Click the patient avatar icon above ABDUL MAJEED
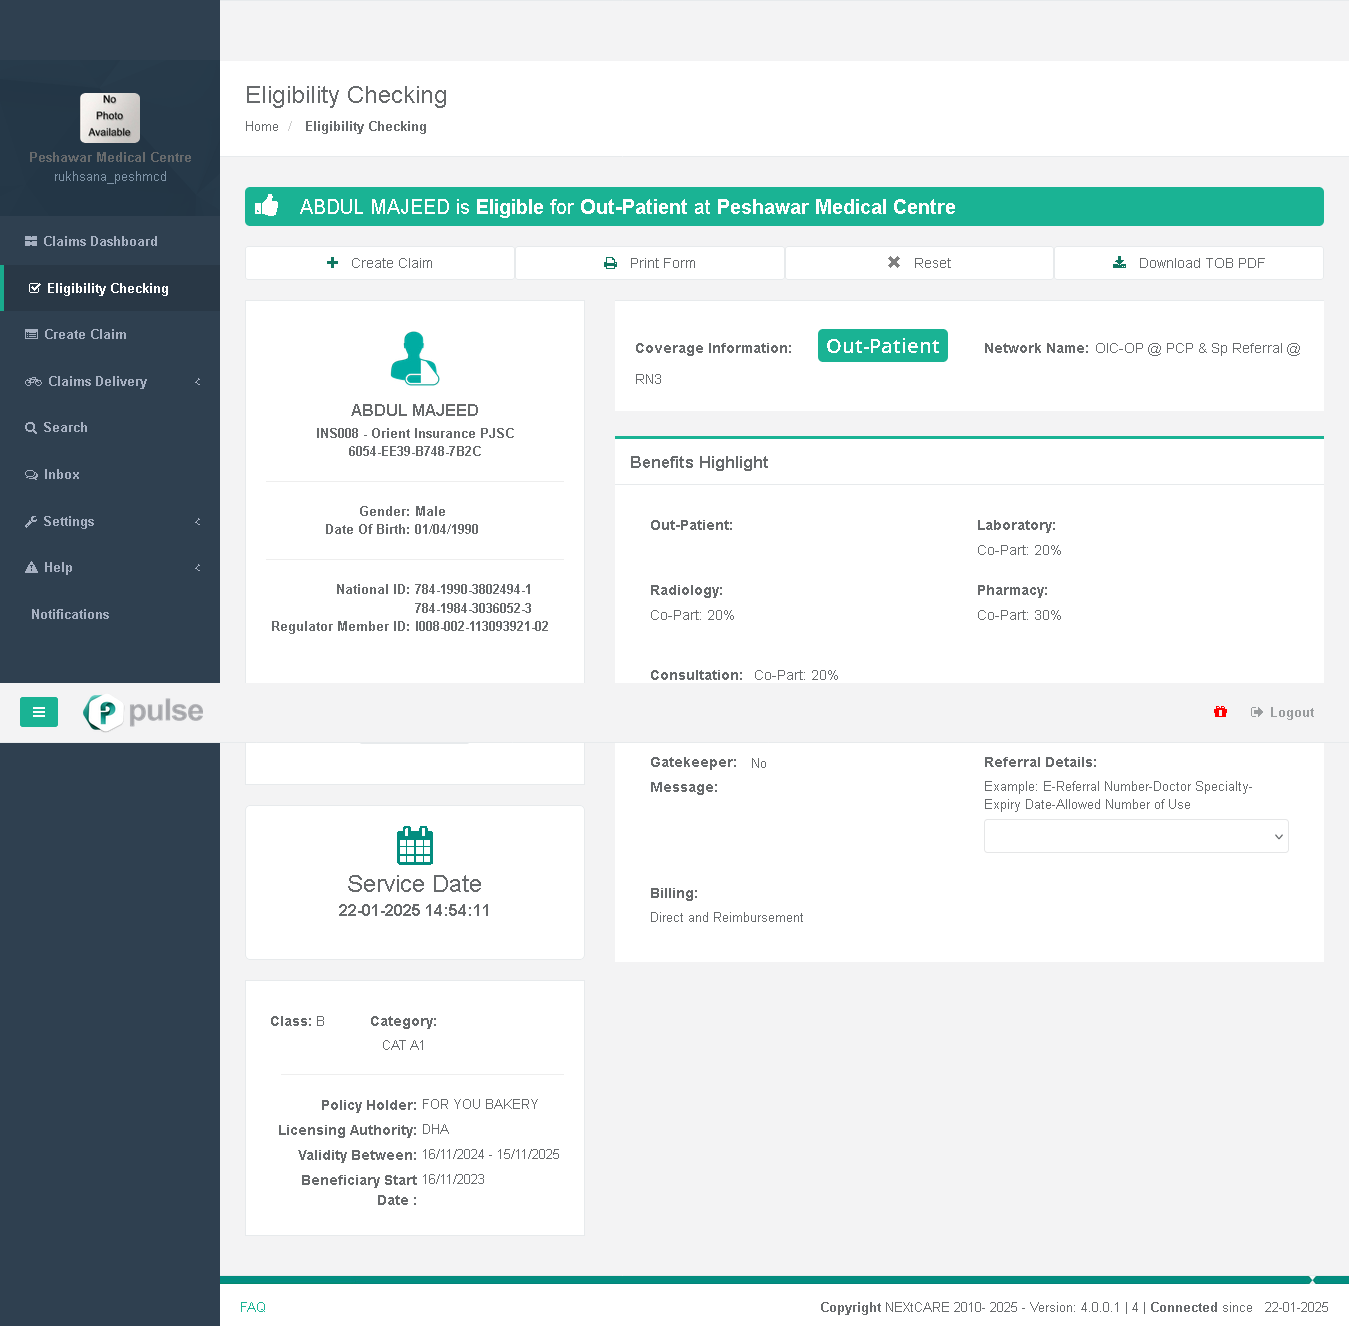Viewport: 1349px width, 1326px height. [414, 358]
